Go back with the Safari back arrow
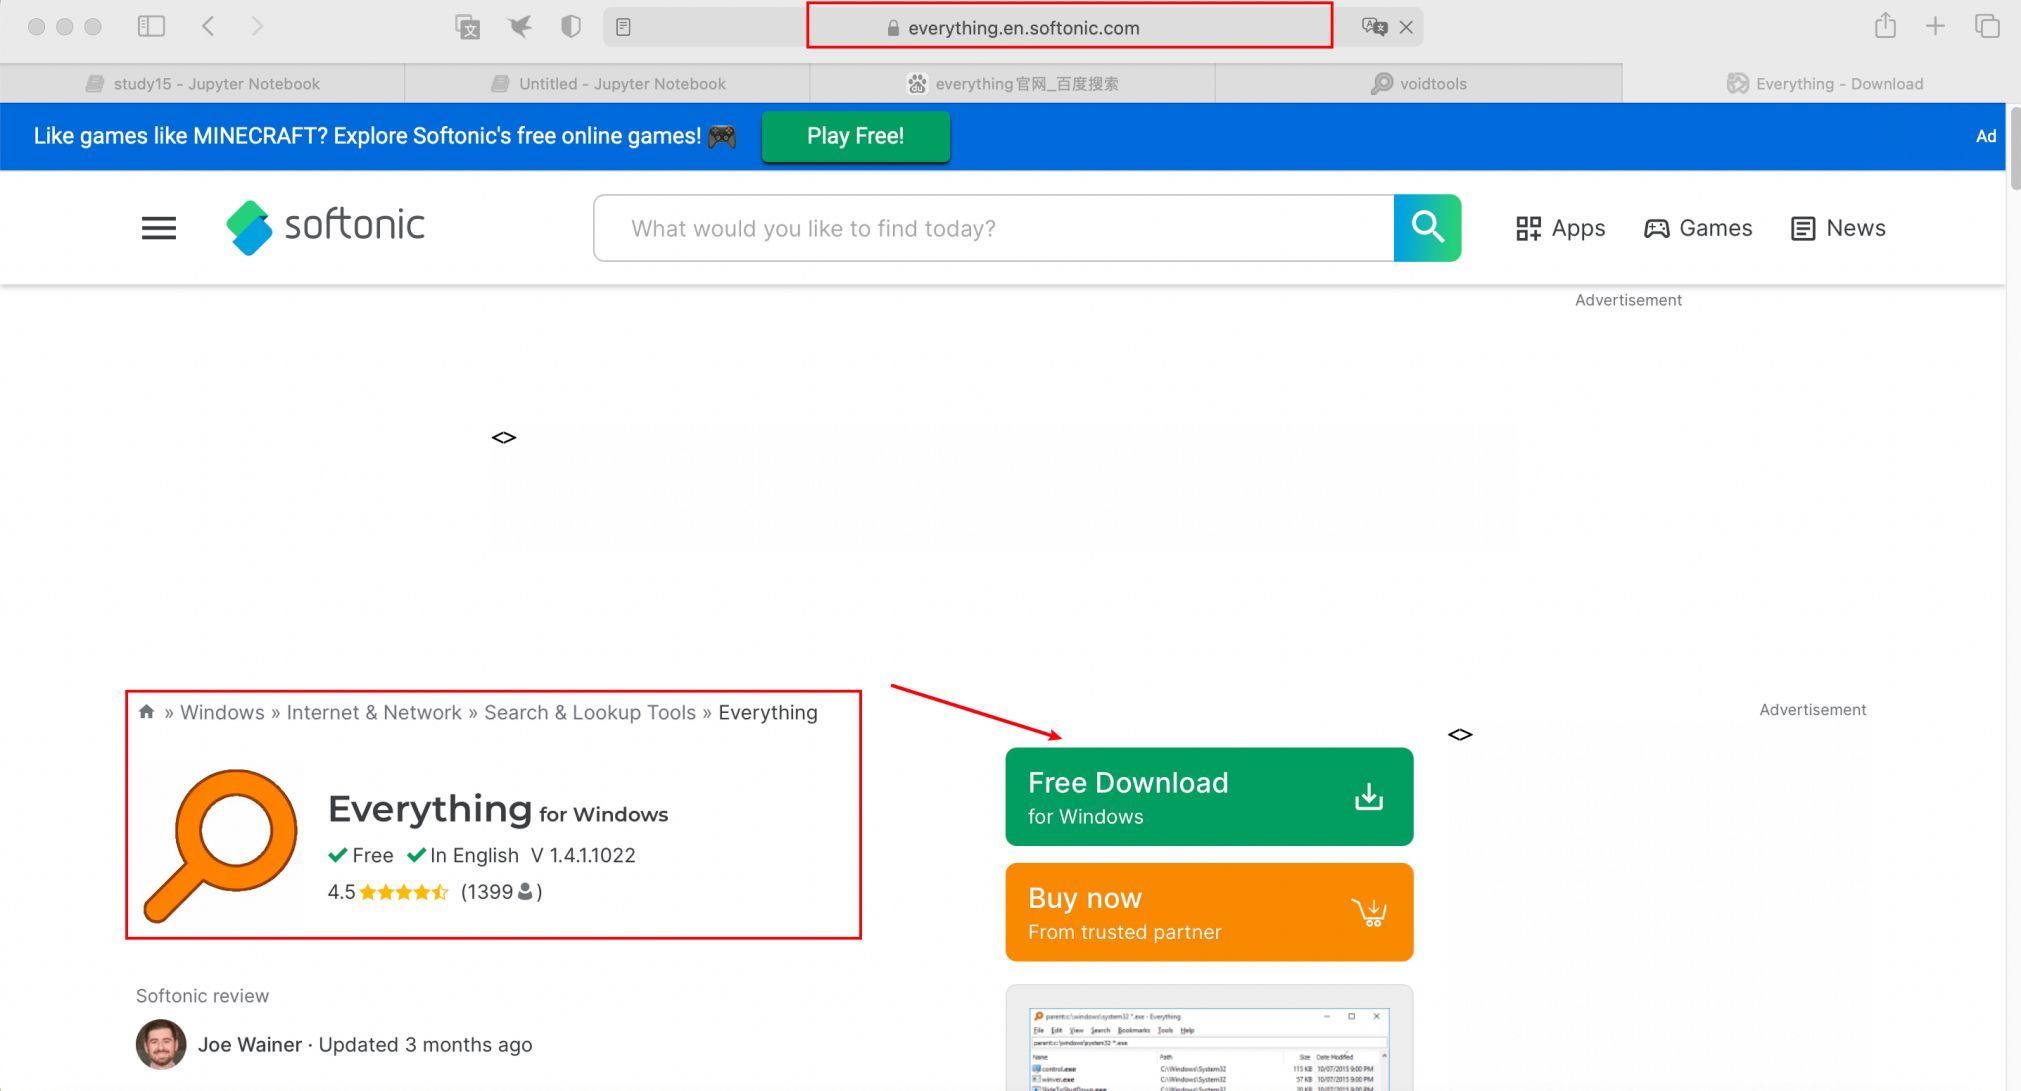Image resolution: width=2021 pixels, height=1091 pixels. point(208,27)
